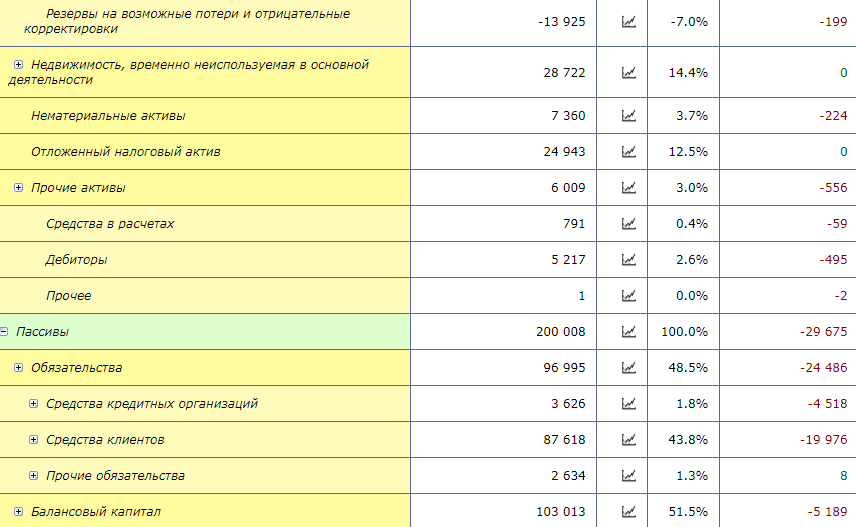The height and width of the screenshot is (527, 856).
Task: Click the Средства в расчетах label
Action: pos(110,224)
